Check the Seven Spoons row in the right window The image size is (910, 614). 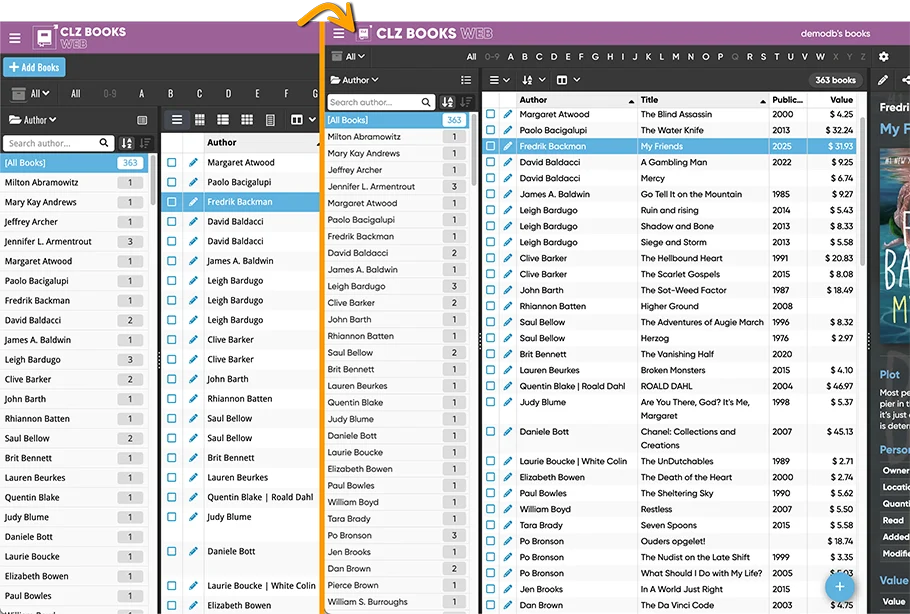click(490, 525)
